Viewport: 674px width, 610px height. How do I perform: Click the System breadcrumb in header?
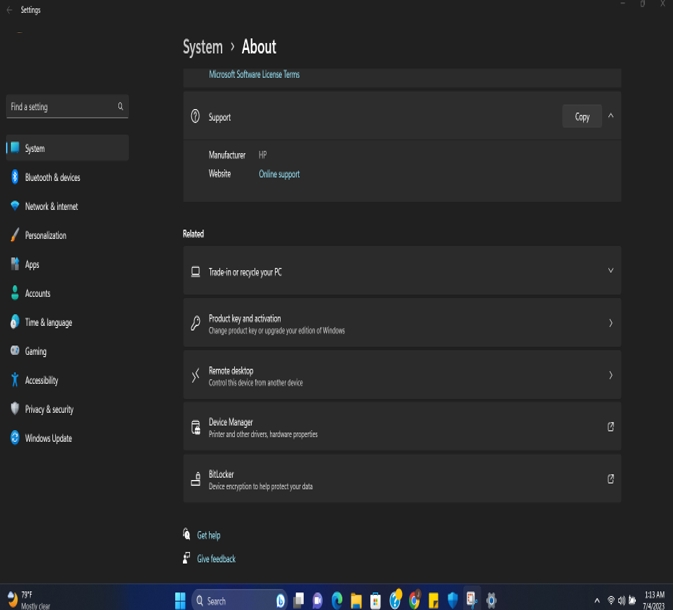(x=202, y=47)
